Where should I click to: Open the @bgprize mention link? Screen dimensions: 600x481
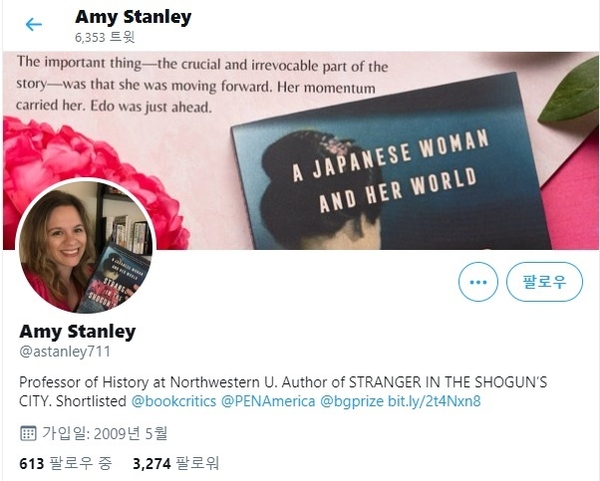352,401
